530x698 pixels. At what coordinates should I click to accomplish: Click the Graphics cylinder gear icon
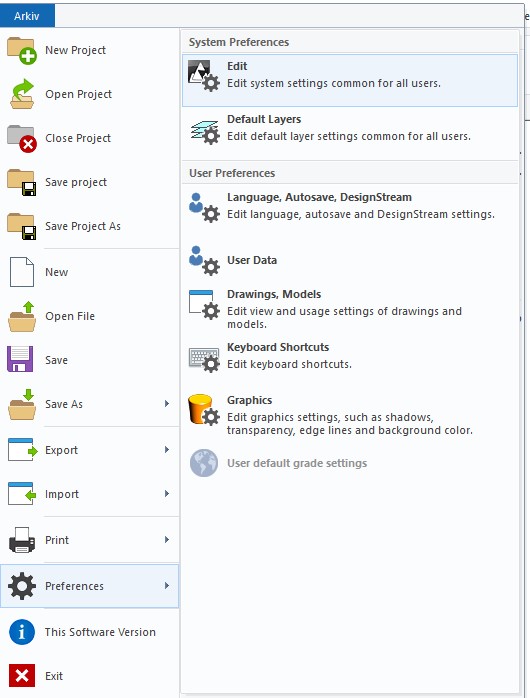click(x=204, y=410)
